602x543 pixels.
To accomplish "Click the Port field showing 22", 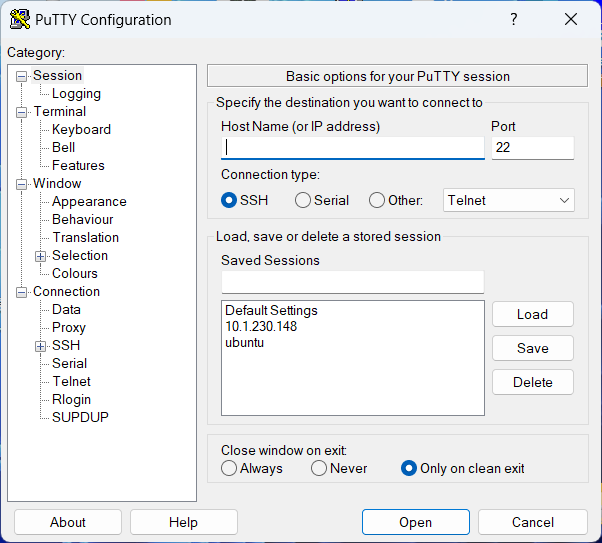I will (533, 148).
